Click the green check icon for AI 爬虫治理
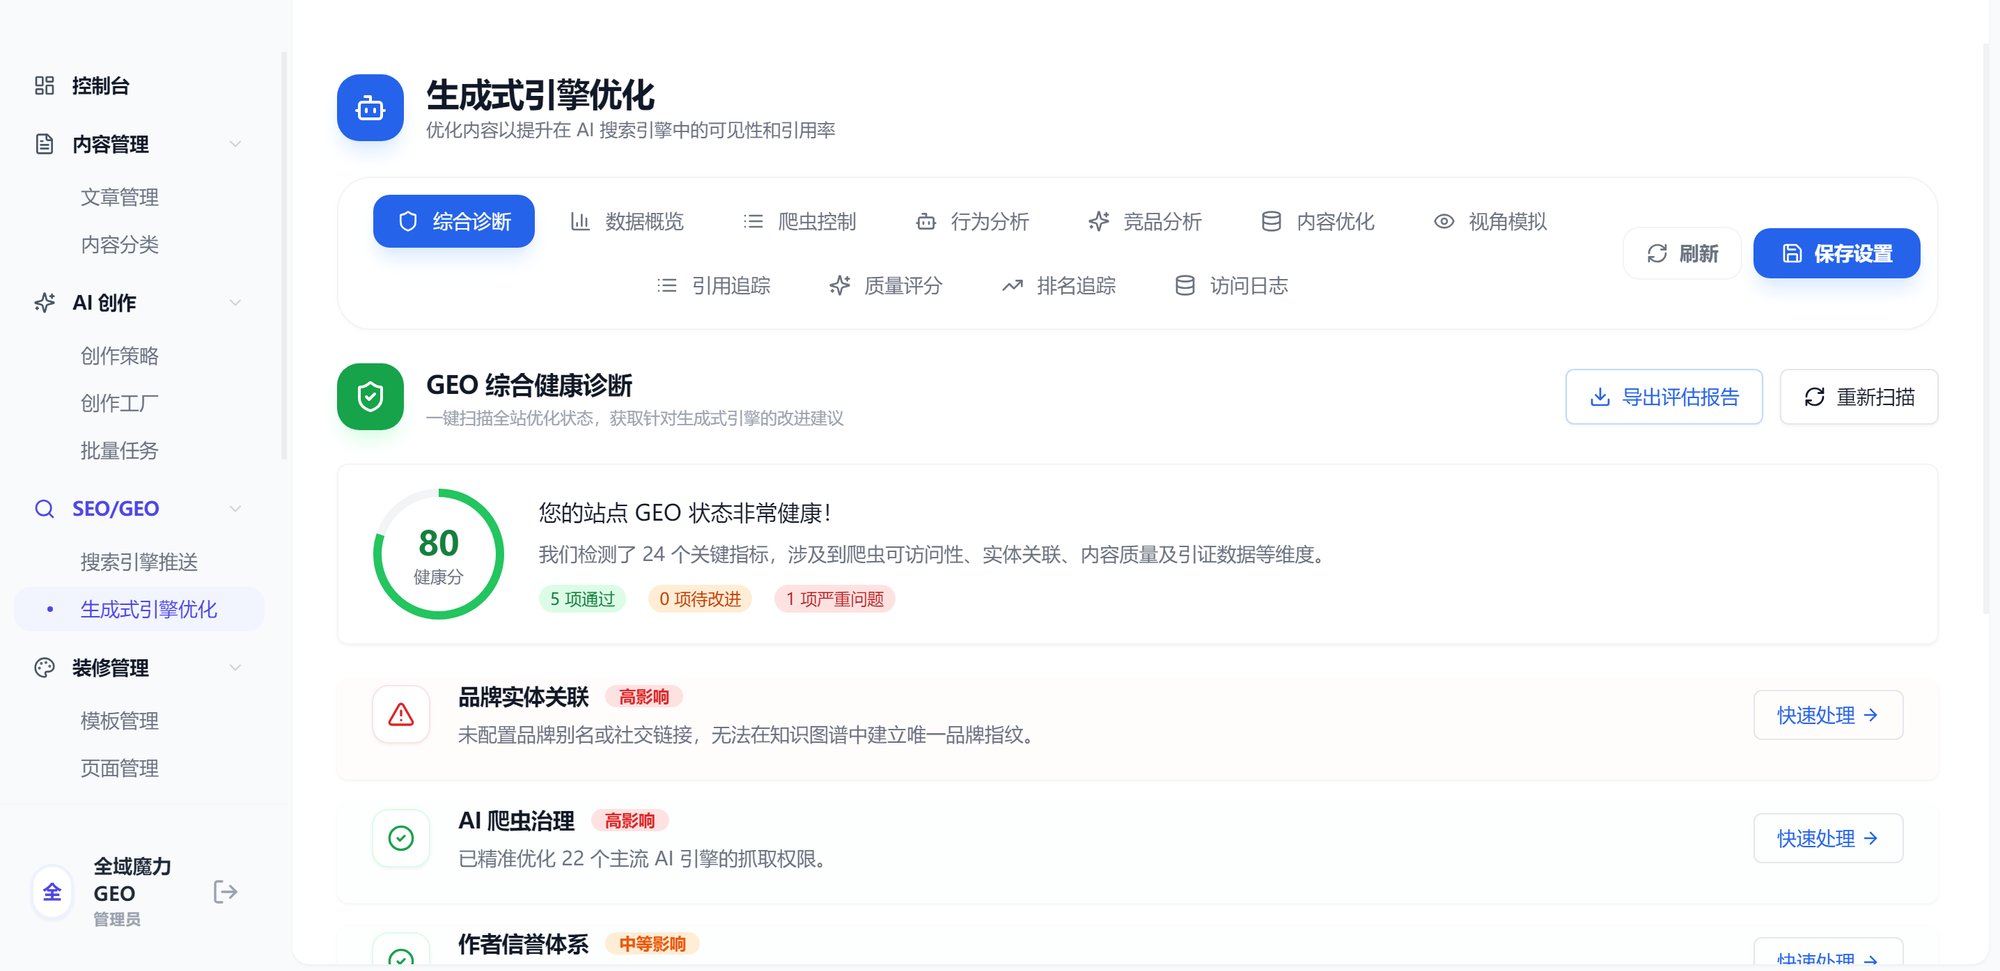The height and width of the screenshot is (971, 2000). coord(401,838)
